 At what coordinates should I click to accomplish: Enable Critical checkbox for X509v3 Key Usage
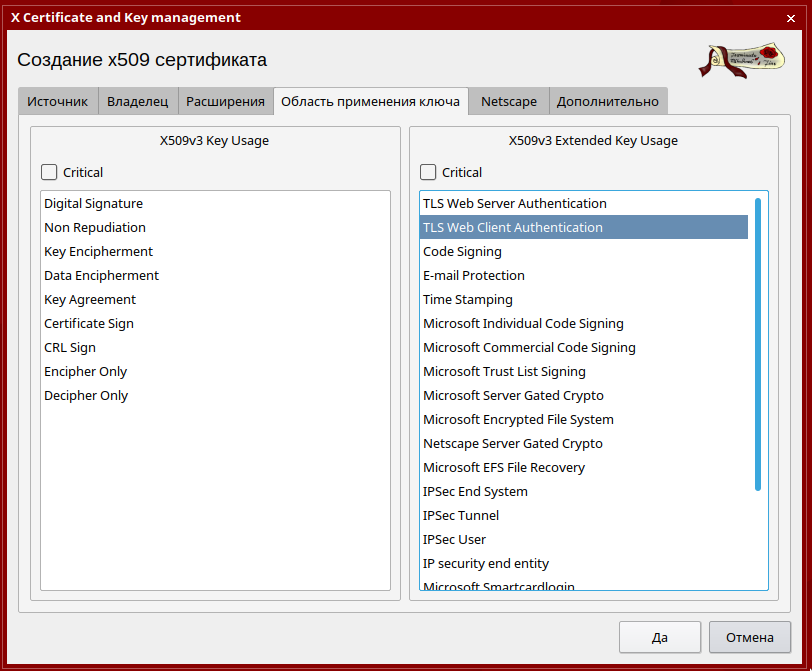[49, 172]
